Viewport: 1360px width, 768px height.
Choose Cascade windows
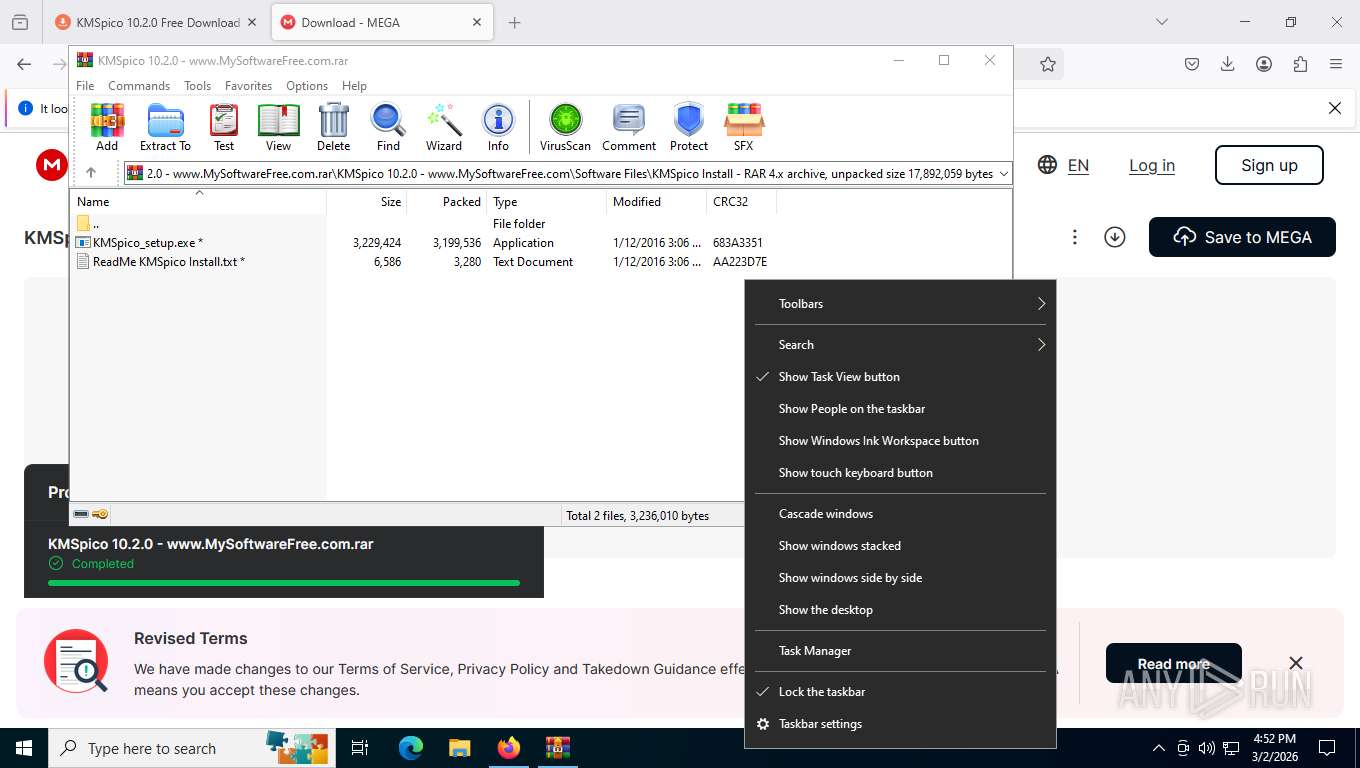900,514
